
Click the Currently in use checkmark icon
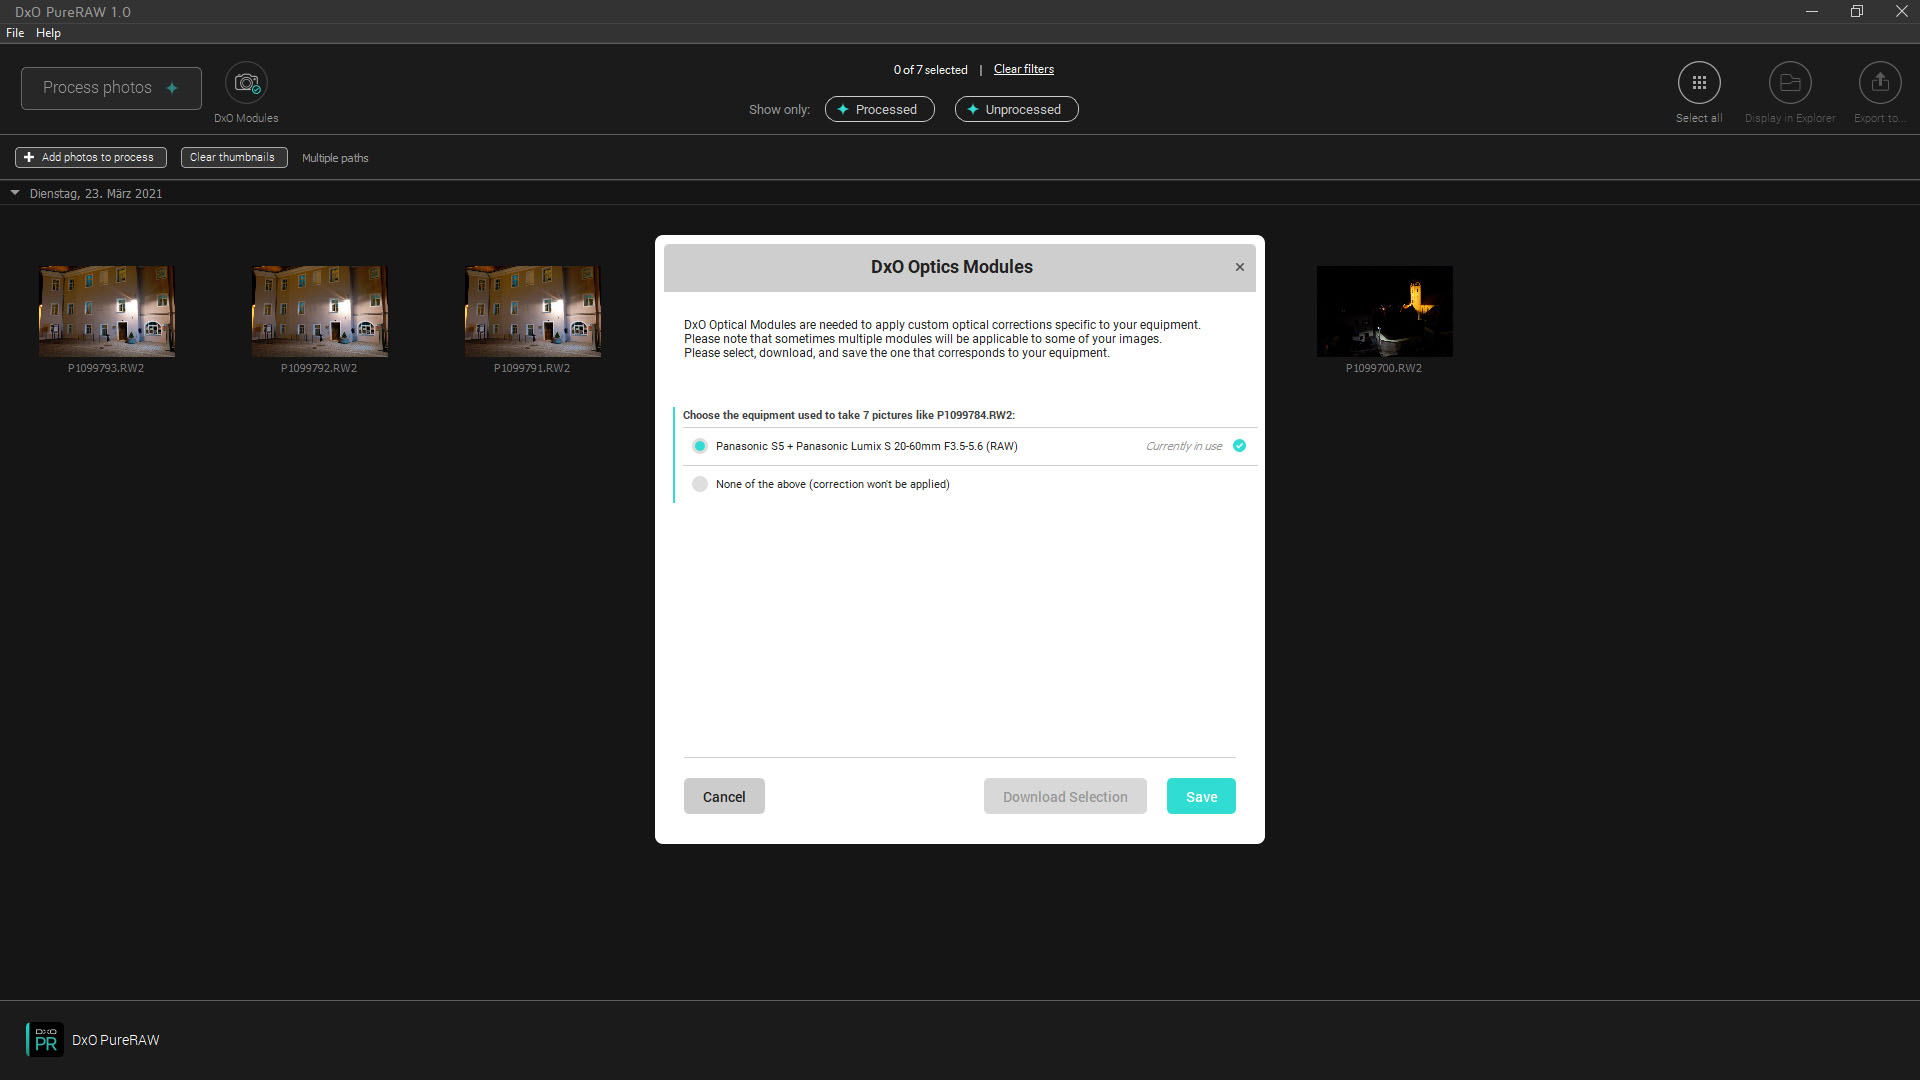click(x=1240, y=446)
